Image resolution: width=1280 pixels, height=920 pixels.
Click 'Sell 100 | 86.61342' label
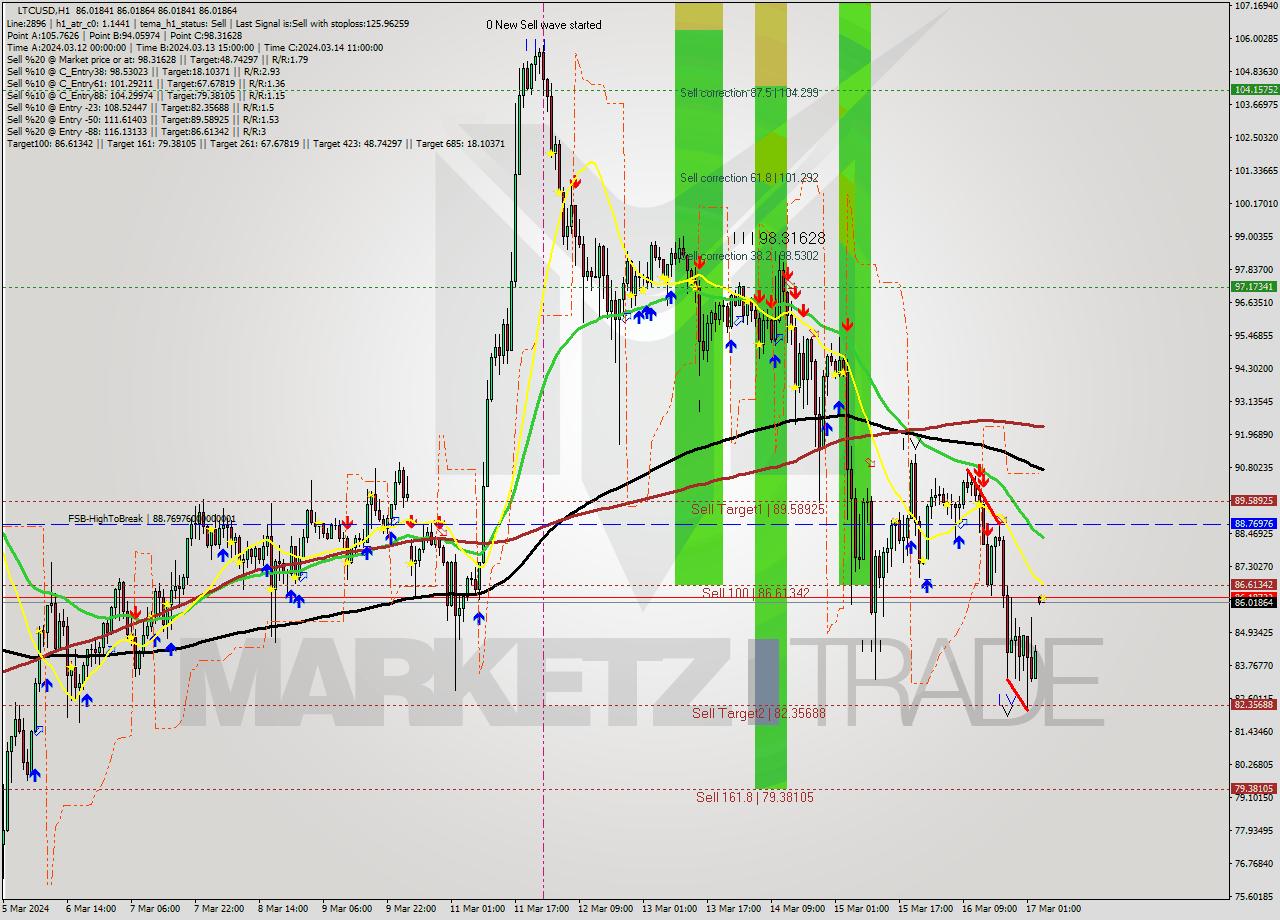click(x=755, y=593)
